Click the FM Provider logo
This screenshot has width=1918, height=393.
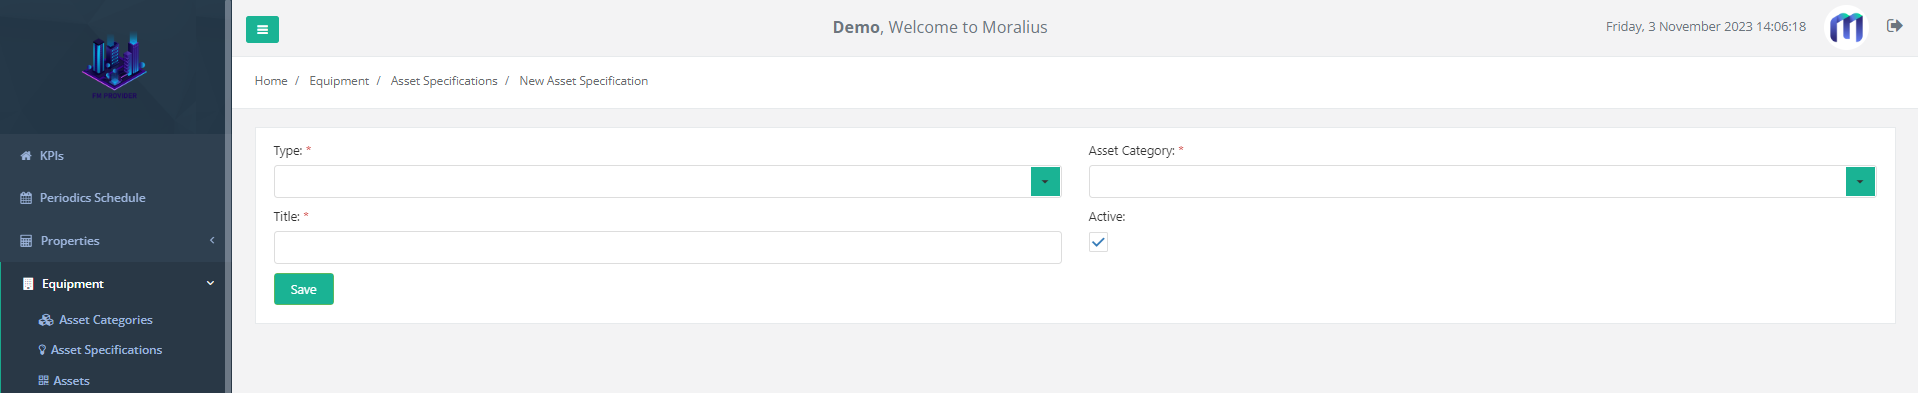114,67
